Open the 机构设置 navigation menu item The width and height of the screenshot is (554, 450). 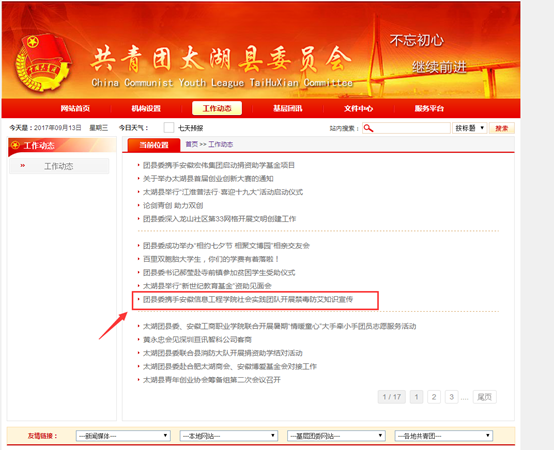point(146,108)
